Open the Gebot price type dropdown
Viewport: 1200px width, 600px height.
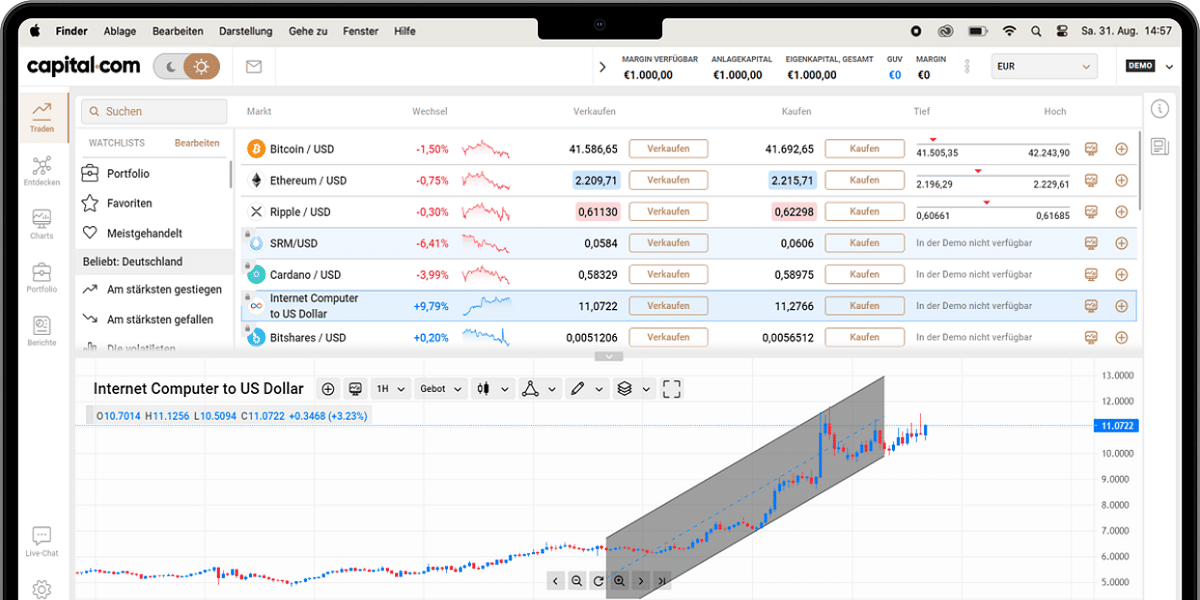(x=441, y=389)
